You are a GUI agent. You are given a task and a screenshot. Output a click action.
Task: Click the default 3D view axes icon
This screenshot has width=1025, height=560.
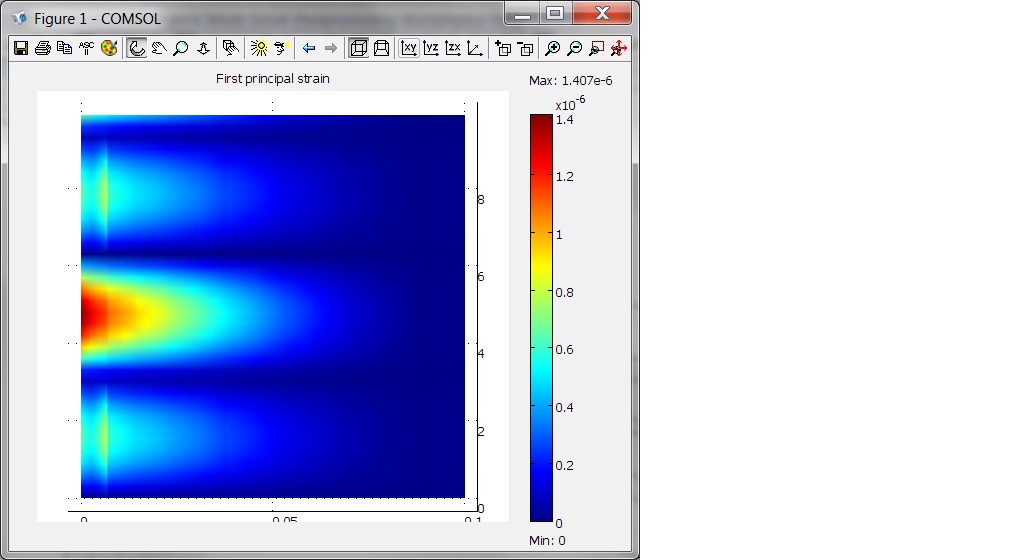(x=475, y=48)
